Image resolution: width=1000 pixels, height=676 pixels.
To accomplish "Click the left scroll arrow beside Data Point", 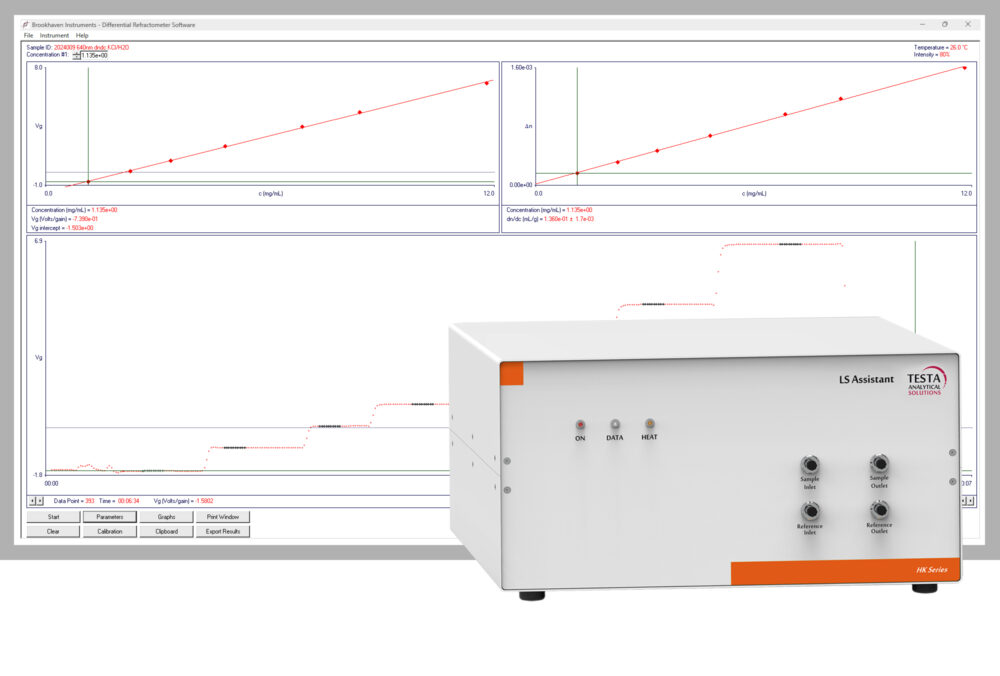I will click(x=33, y=501).
